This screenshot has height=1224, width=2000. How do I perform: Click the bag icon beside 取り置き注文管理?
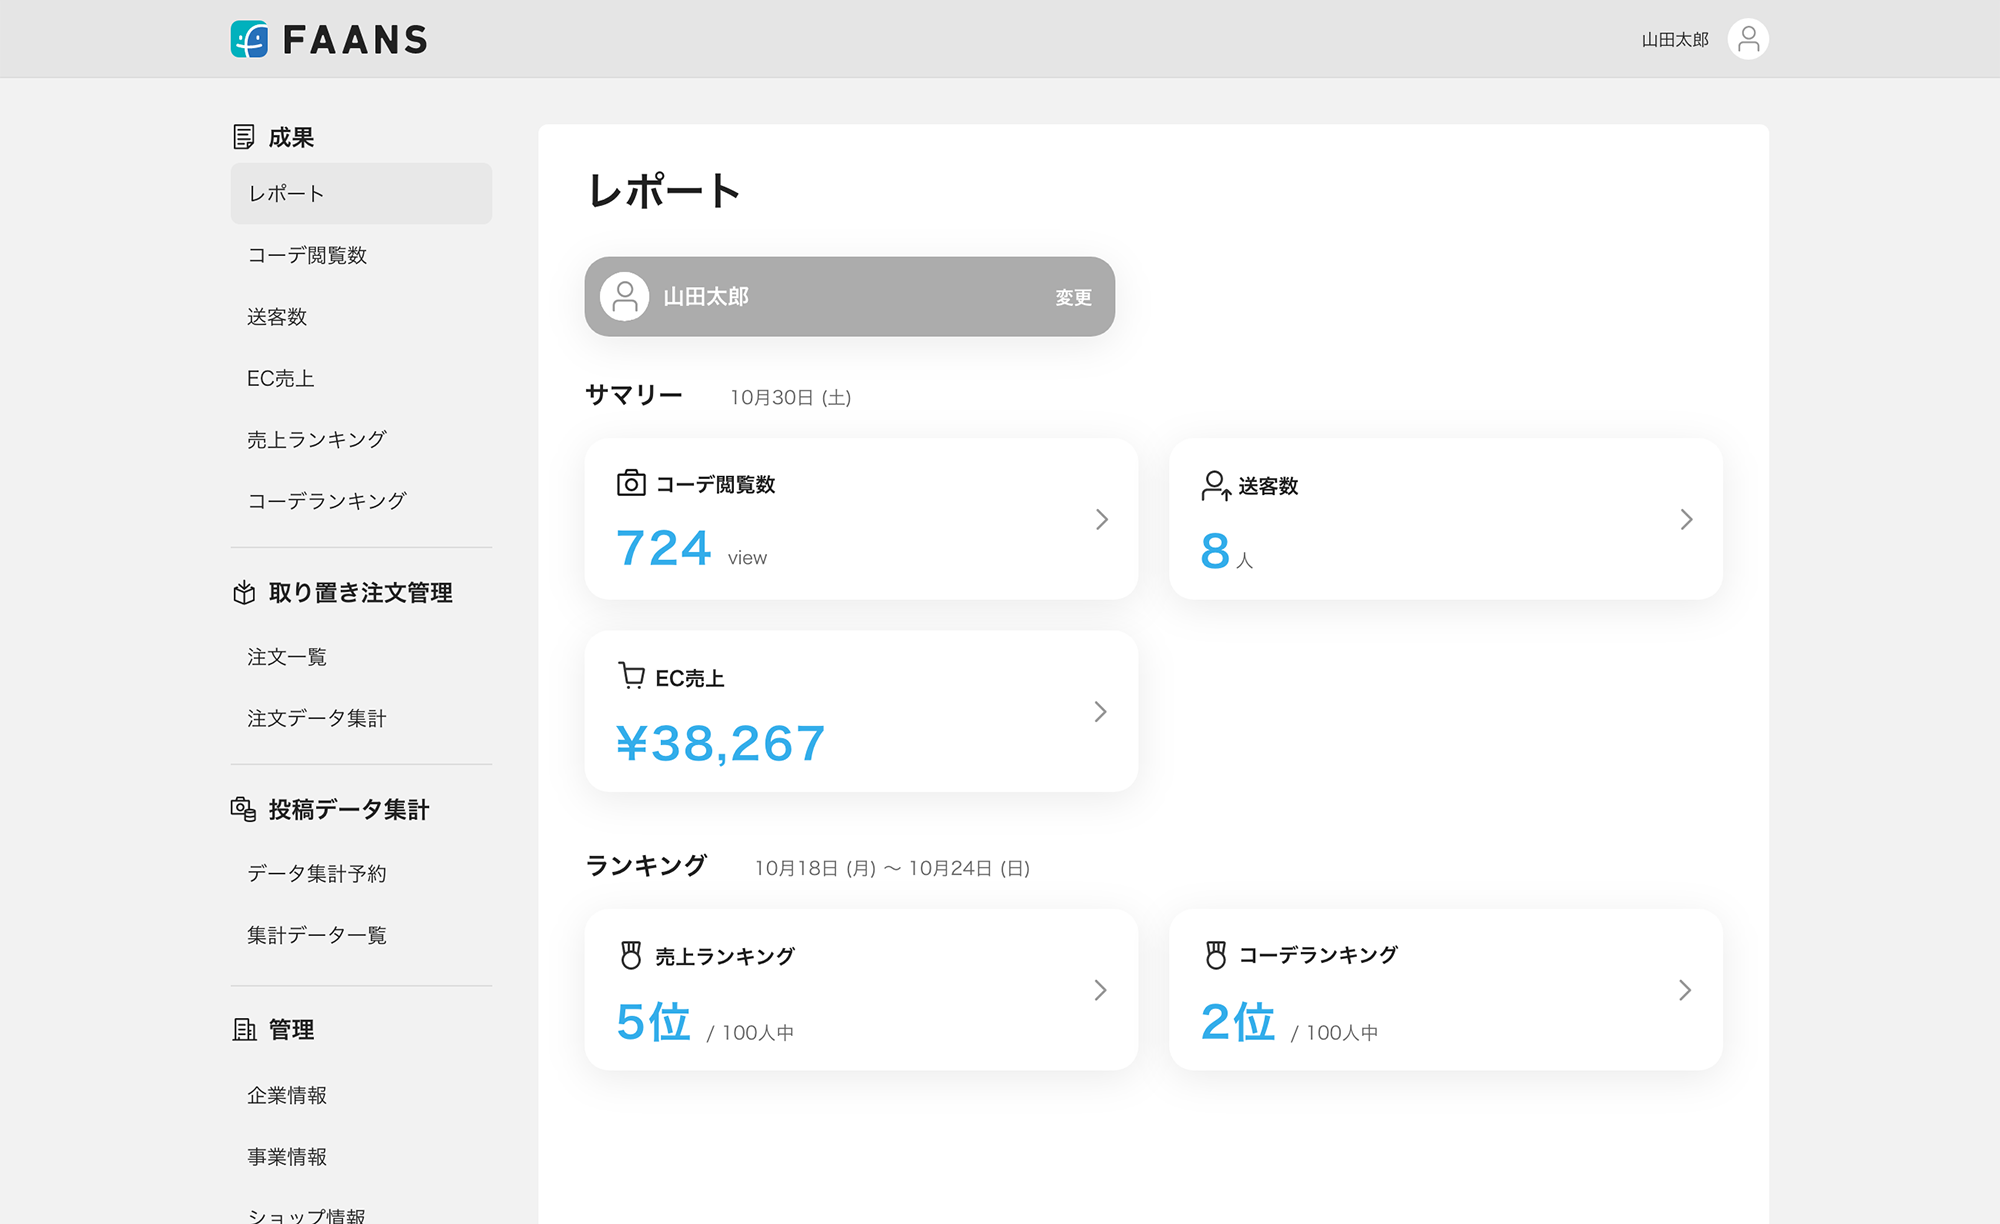pyautogui.click(x=243, y=591)
